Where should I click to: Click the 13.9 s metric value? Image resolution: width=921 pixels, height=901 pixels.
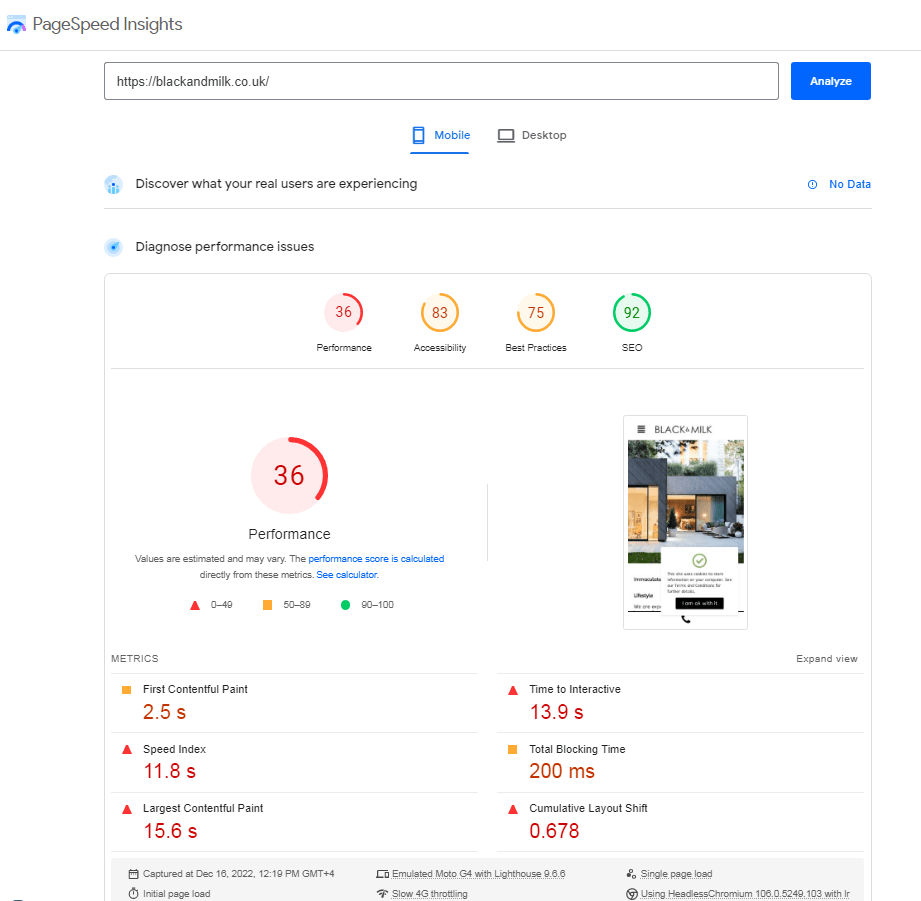tap(556, 712)
